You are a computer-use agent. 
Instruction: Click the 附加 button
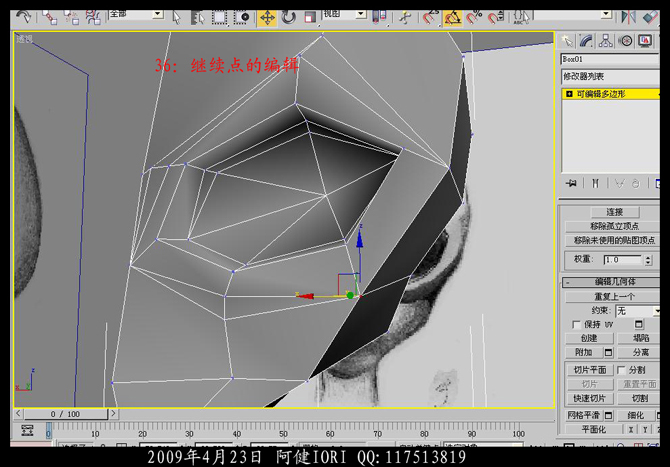click(584, 352)
